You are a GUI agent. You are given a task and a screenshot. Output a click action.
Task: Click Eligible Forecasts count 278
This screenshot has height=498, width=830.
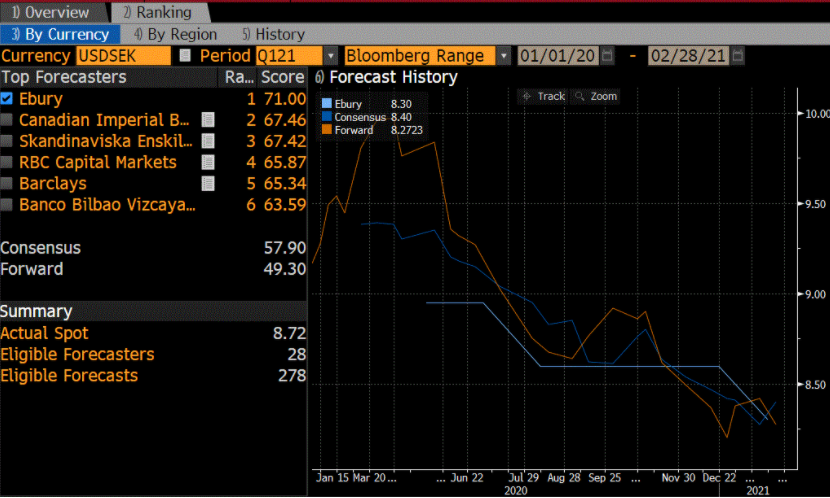click(292, 375)
